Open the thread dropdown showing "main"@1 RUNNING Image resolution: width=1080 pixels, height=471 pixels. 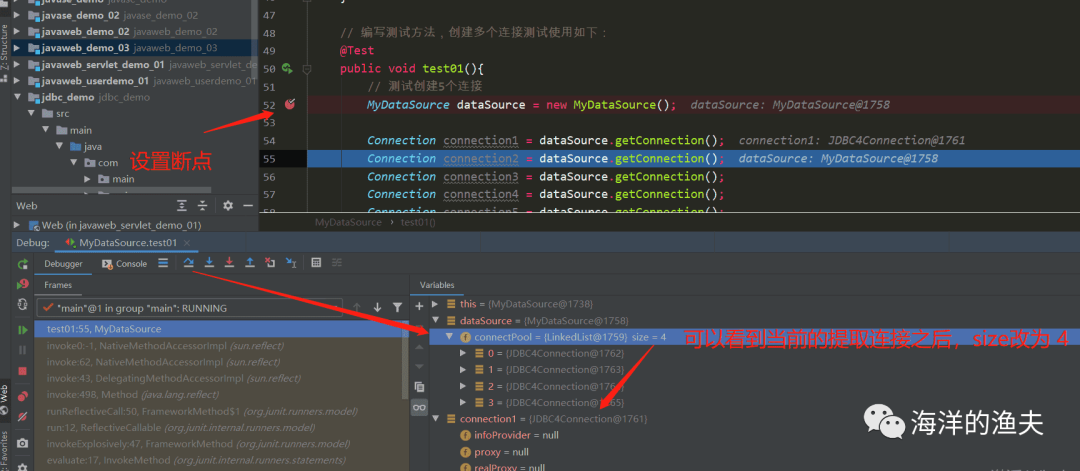click(189, 308)
